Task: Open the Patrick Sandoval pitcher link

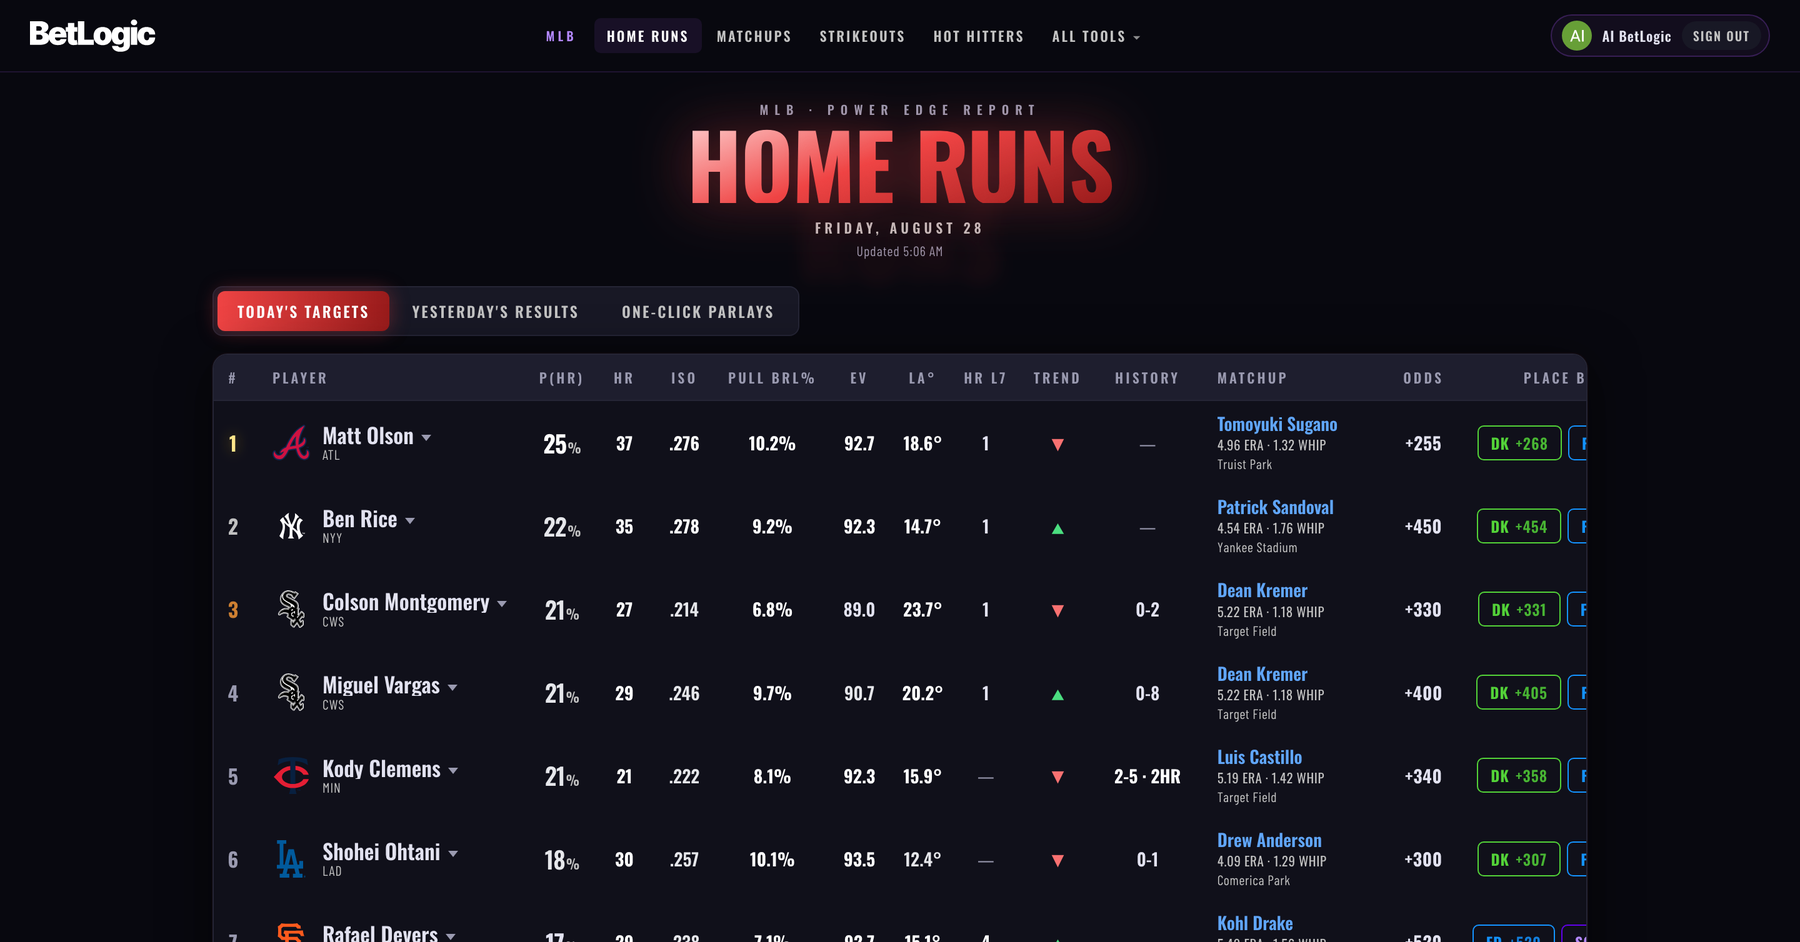Action: [1275, 507]
